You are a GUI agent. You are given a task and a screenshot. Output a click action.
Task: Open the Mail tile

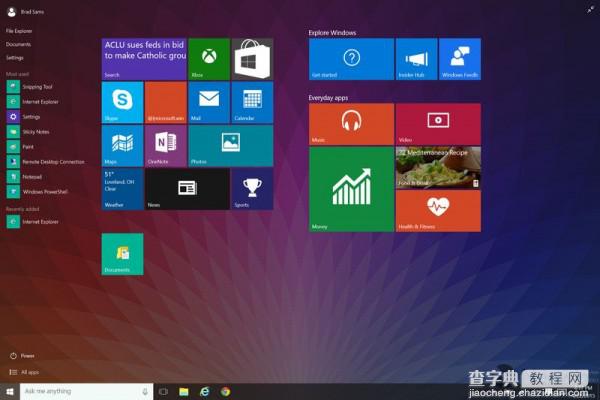[209, 102]
